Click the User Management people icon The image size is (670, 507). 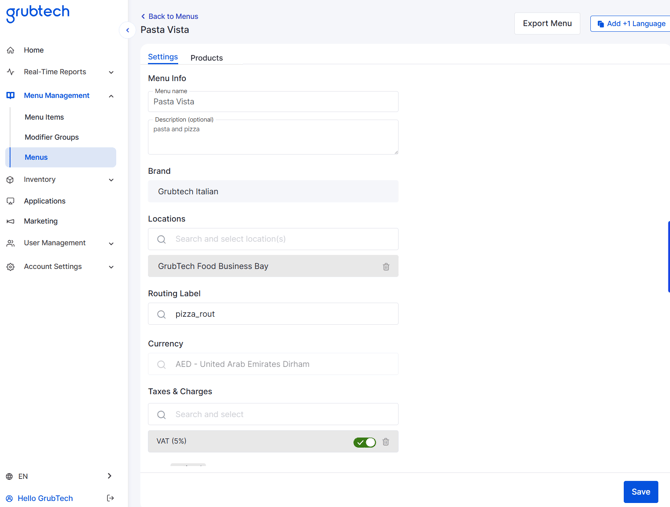point(10,243)
